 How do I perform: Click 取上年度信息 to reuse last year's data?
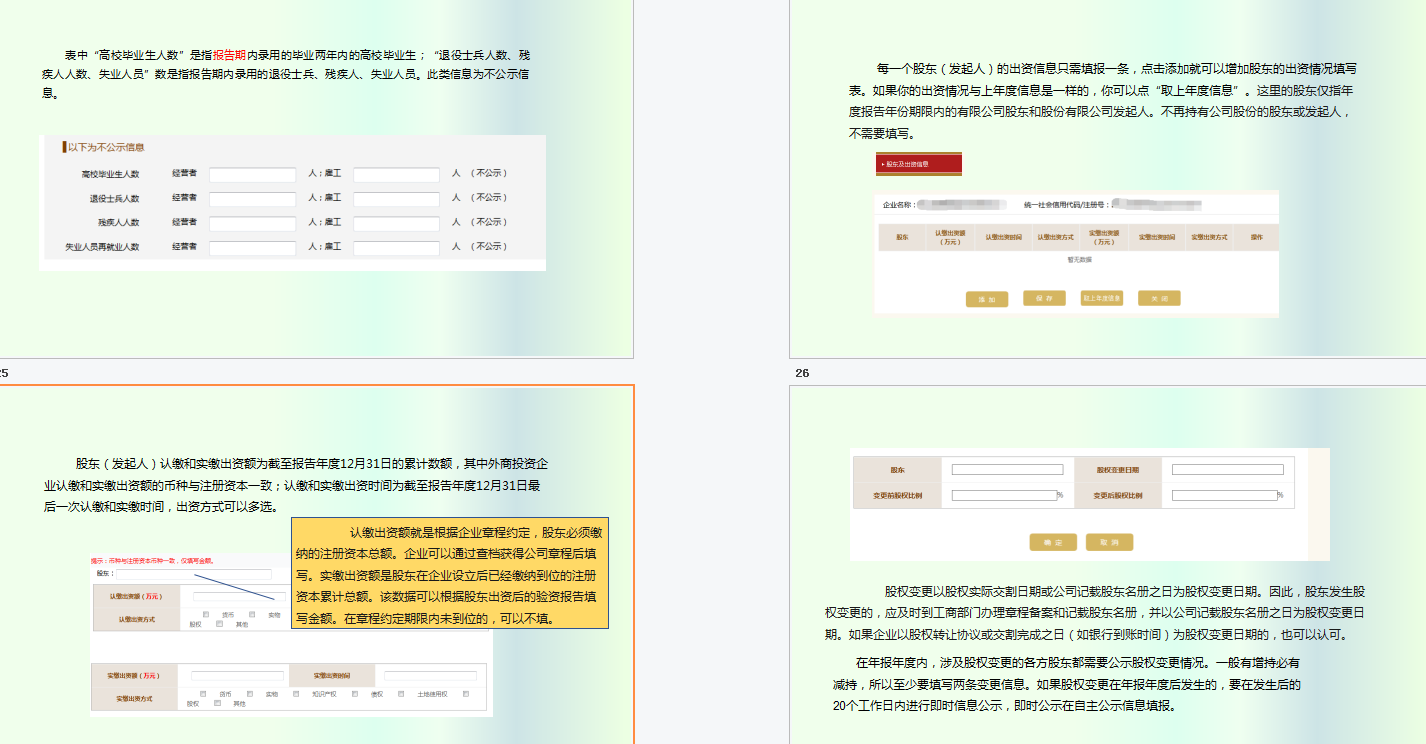(1100, 298)
